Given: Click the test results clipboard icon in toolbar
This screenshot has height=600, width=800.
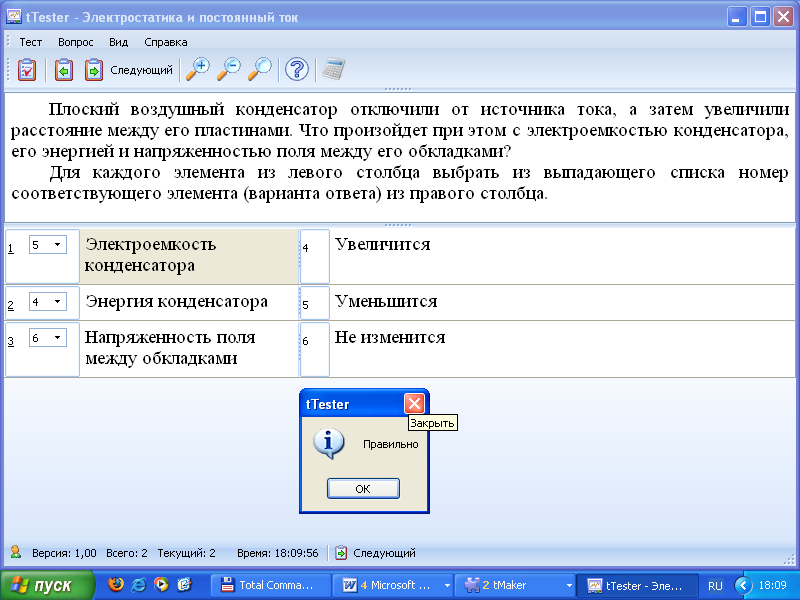Looking at the screenshot, I should coord(27,69).
